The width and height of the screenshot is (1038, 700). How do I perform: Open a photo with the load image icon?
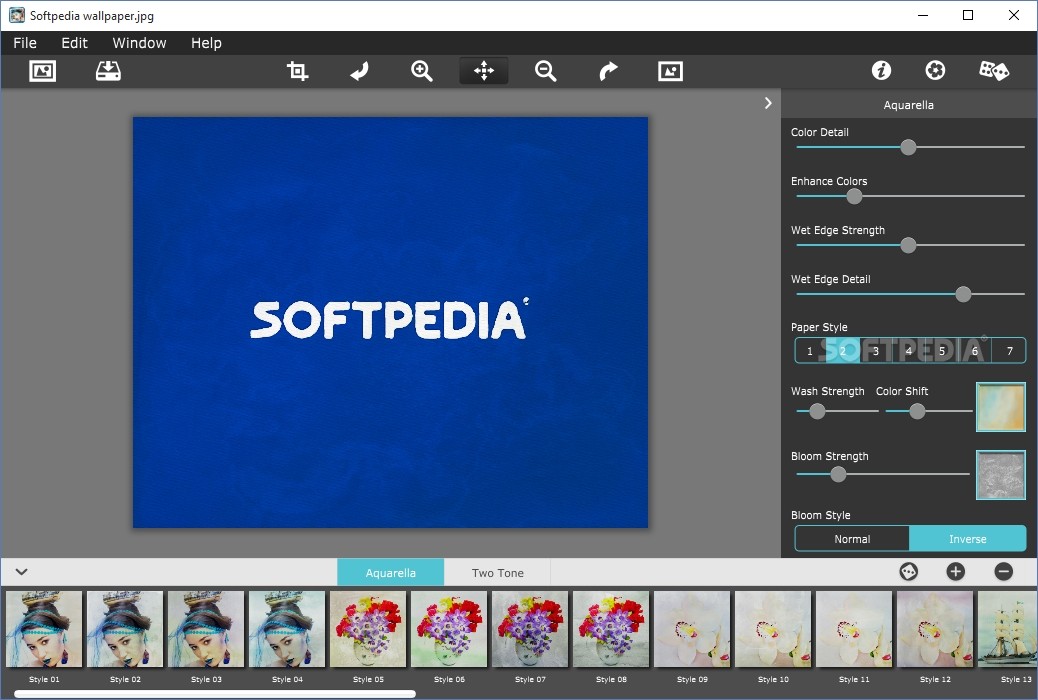pos(42,71)
